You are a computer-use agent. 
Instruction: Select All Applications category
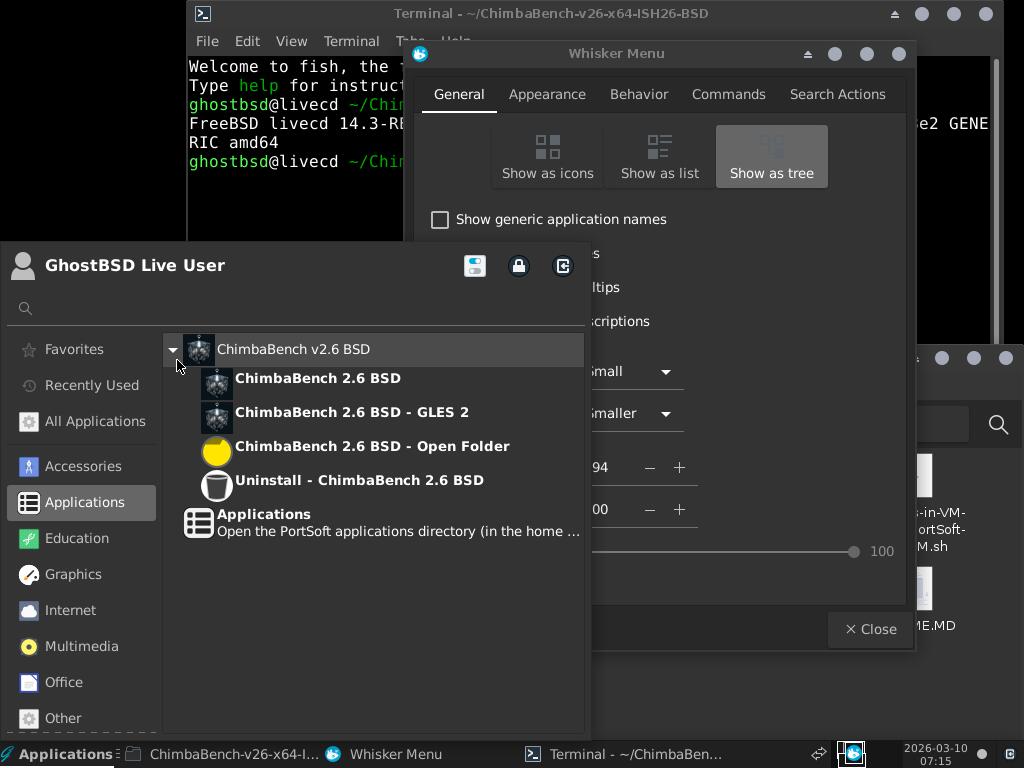tap(82, 421)
